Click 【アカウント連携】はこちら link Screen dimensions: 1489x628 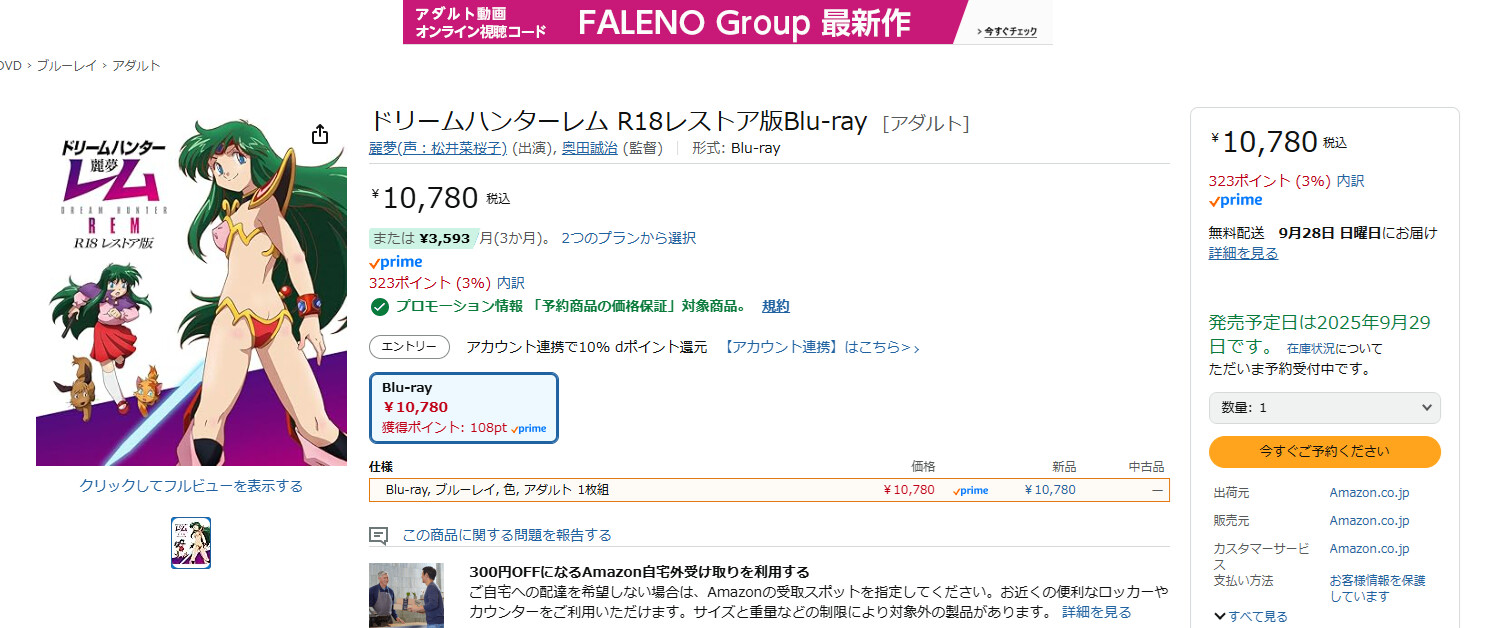coord(821,347)
